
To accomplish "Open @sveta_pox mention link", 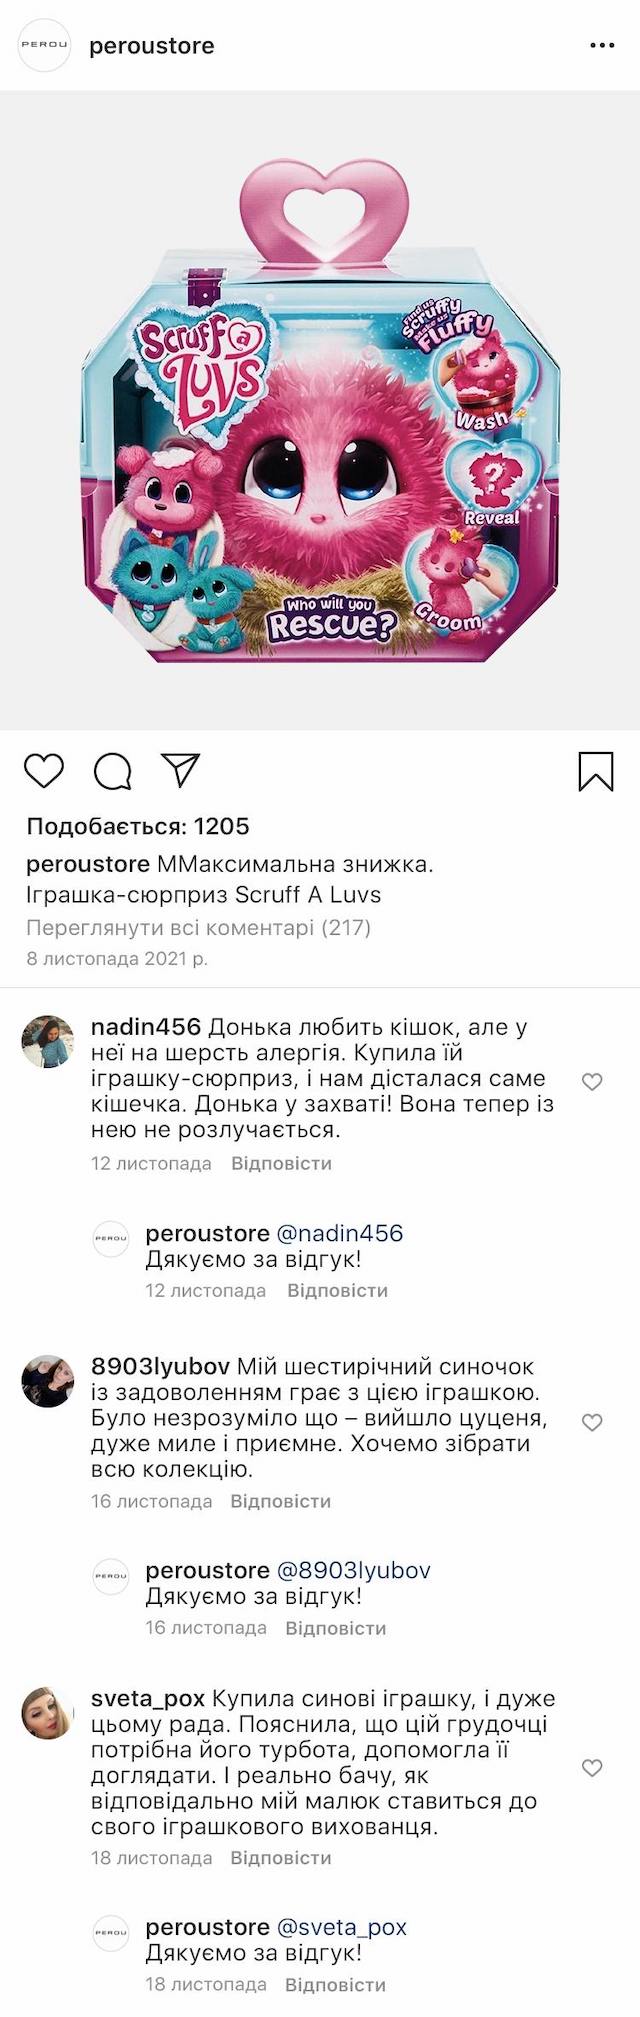I will click(342, 1927).
